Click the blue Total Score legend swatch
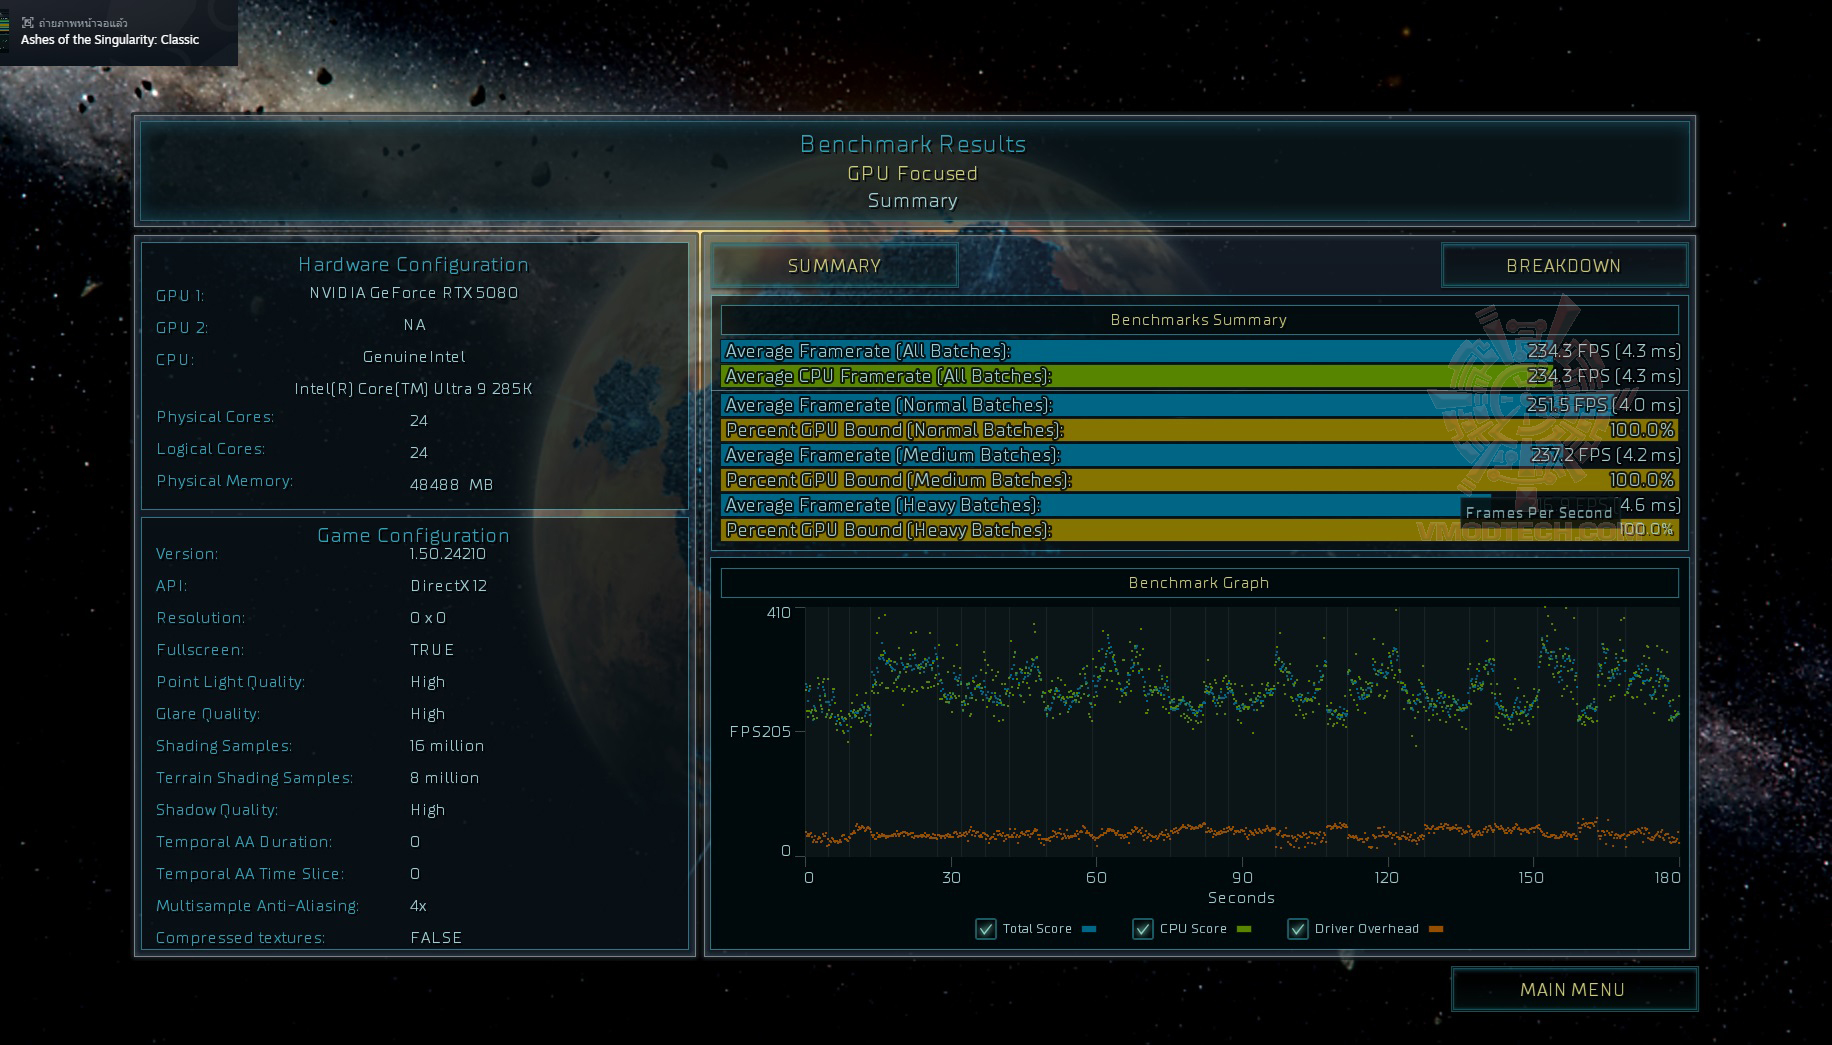 pos(1089,929)
